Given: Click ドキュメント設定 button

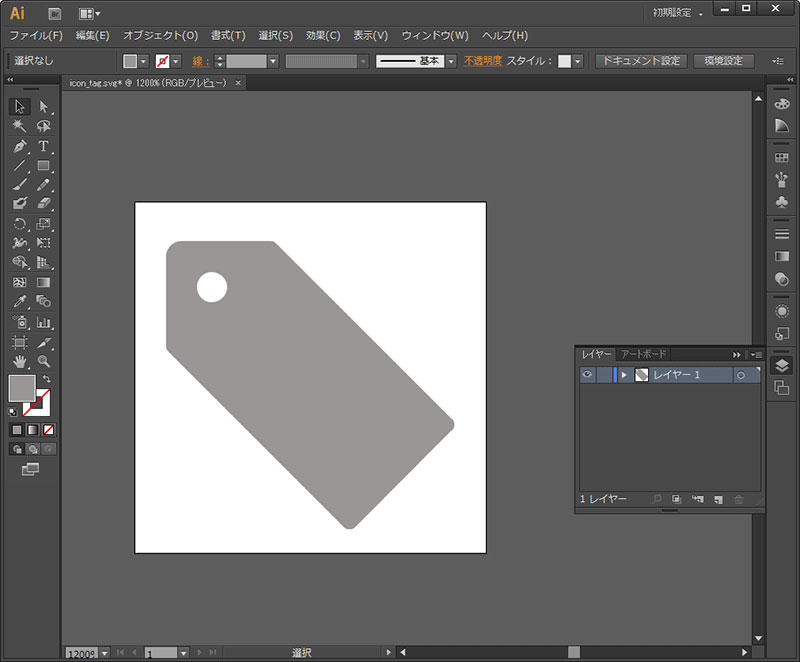Looking at the screenshot, I should (x=641, y=61).
